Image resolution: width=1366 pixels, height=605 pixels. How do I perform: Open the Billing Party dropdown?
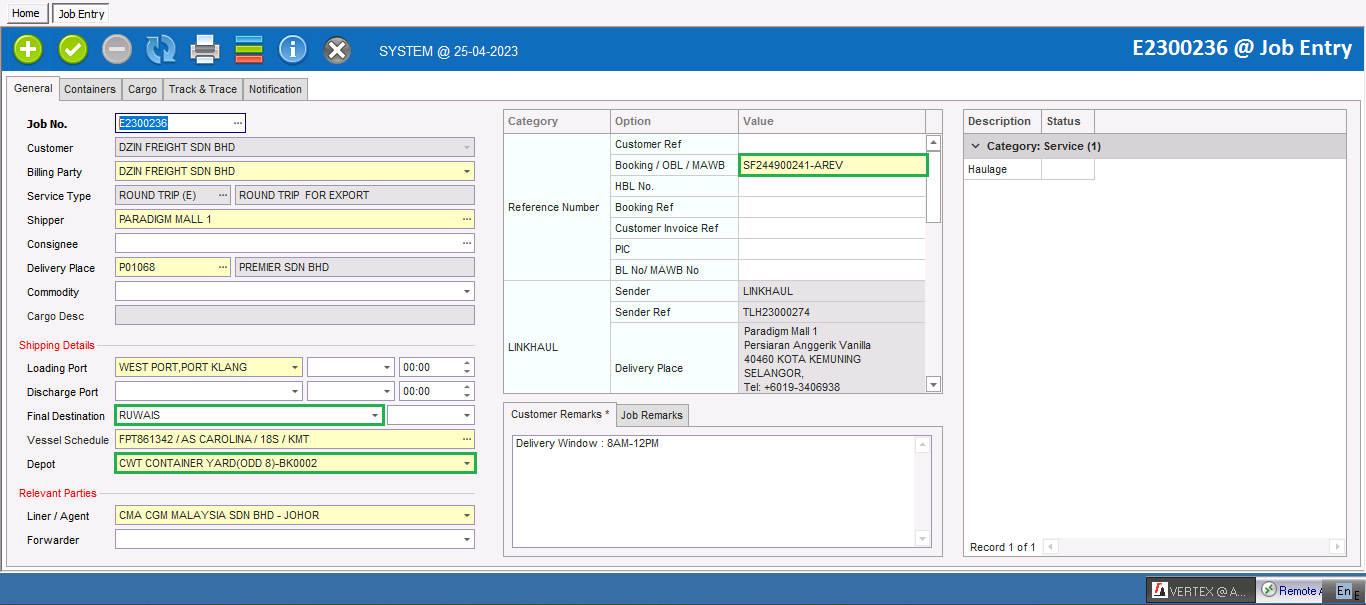pyautogui.click(x=466, y=171)
